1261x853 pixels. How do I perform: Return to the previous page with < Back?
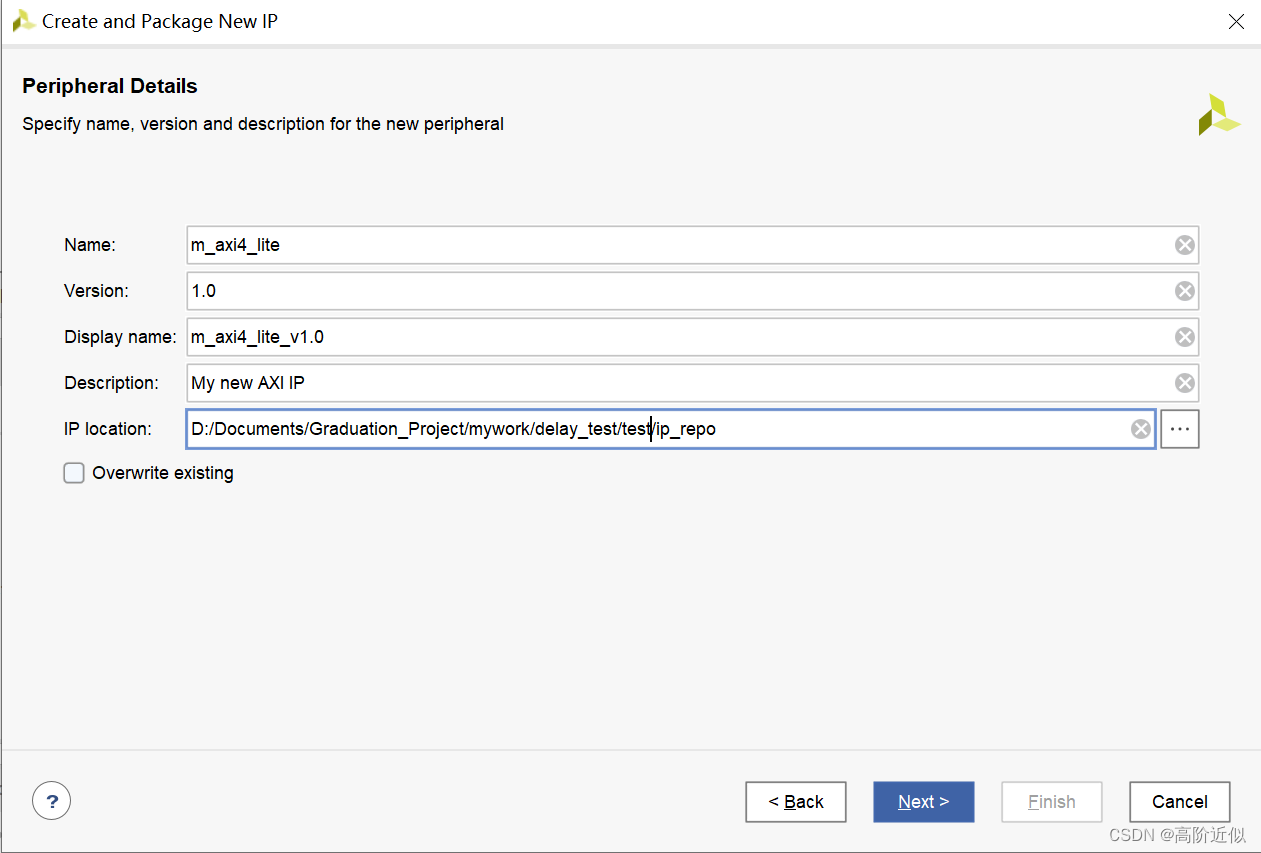[x=796, y=802]
